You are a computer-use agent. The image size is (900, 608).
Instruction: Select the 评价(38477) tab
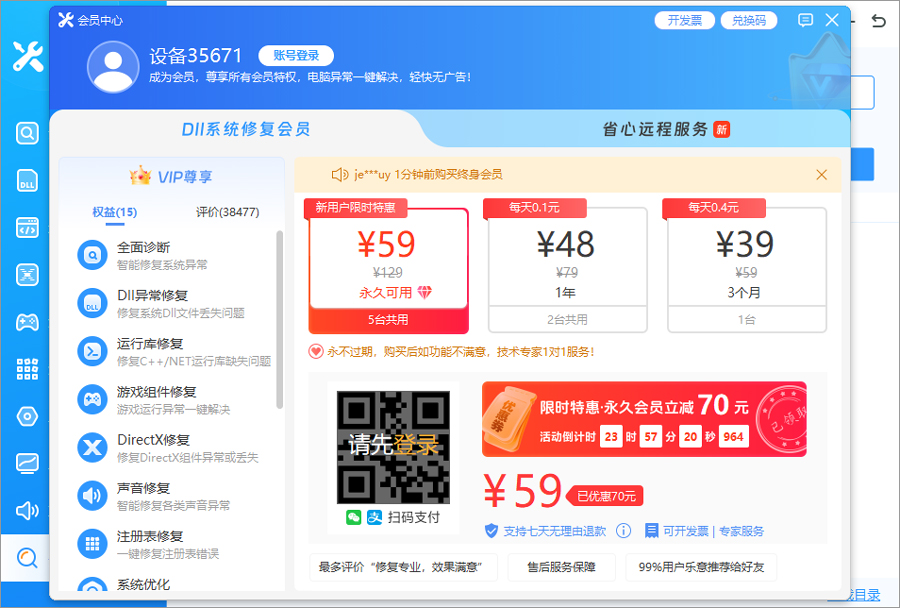[x=227, y=212]
